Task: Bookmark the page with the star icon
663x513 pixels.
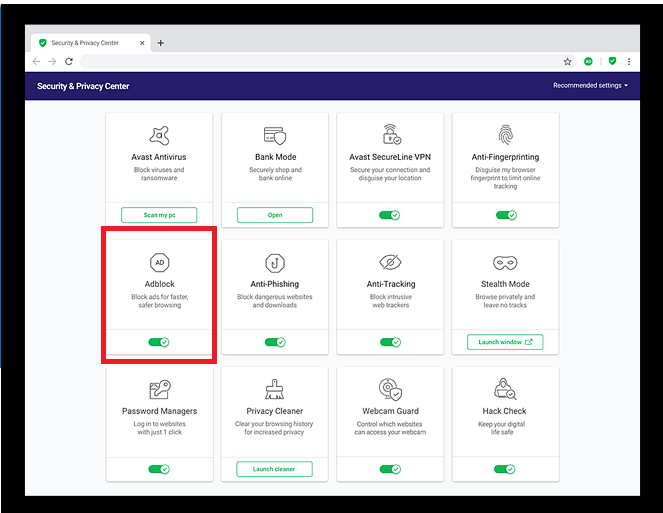Action: (x=567, y=62)
